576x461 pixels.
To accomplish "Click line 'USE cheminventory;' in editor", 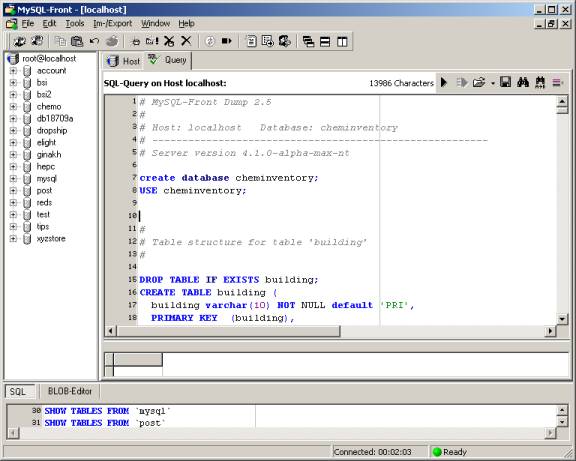I will tap(192, 191).
